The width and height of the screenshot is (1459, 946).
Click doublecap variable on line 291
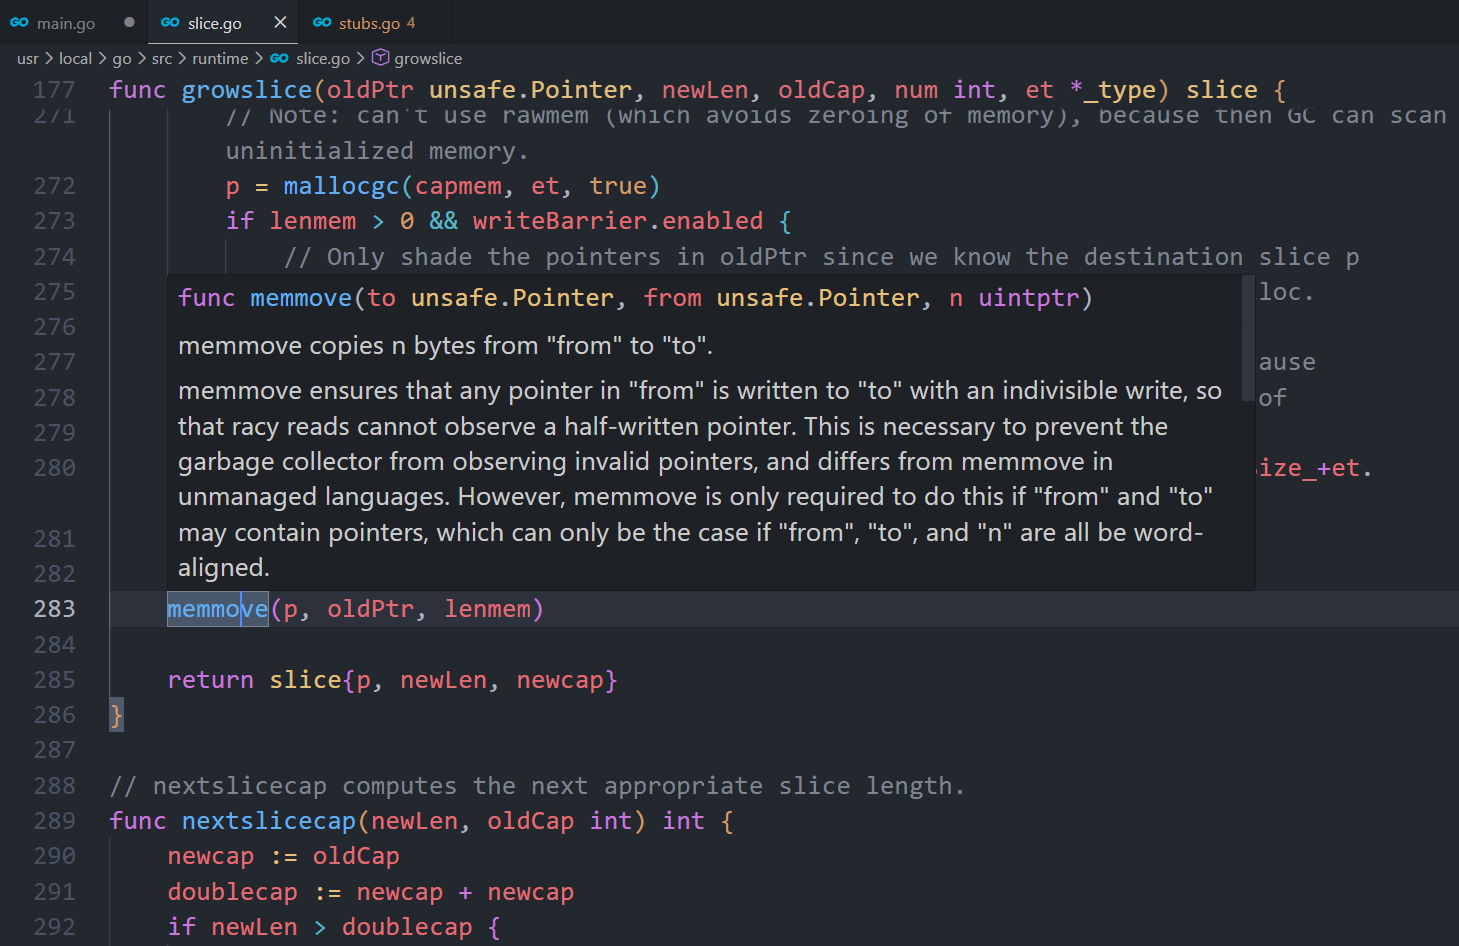coord(233,892)
